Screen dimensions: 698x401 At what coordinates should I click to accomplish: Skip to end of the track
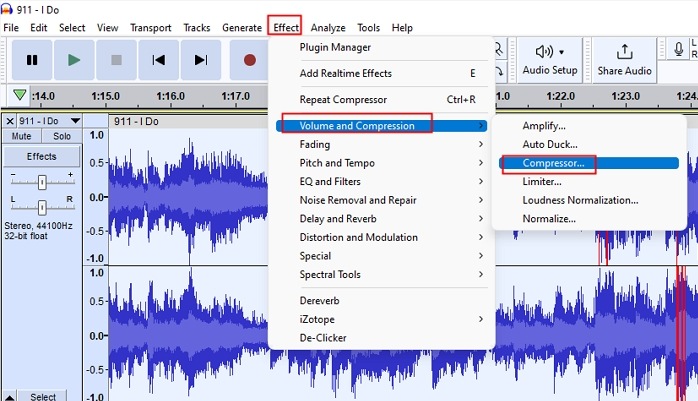[201, 60]
